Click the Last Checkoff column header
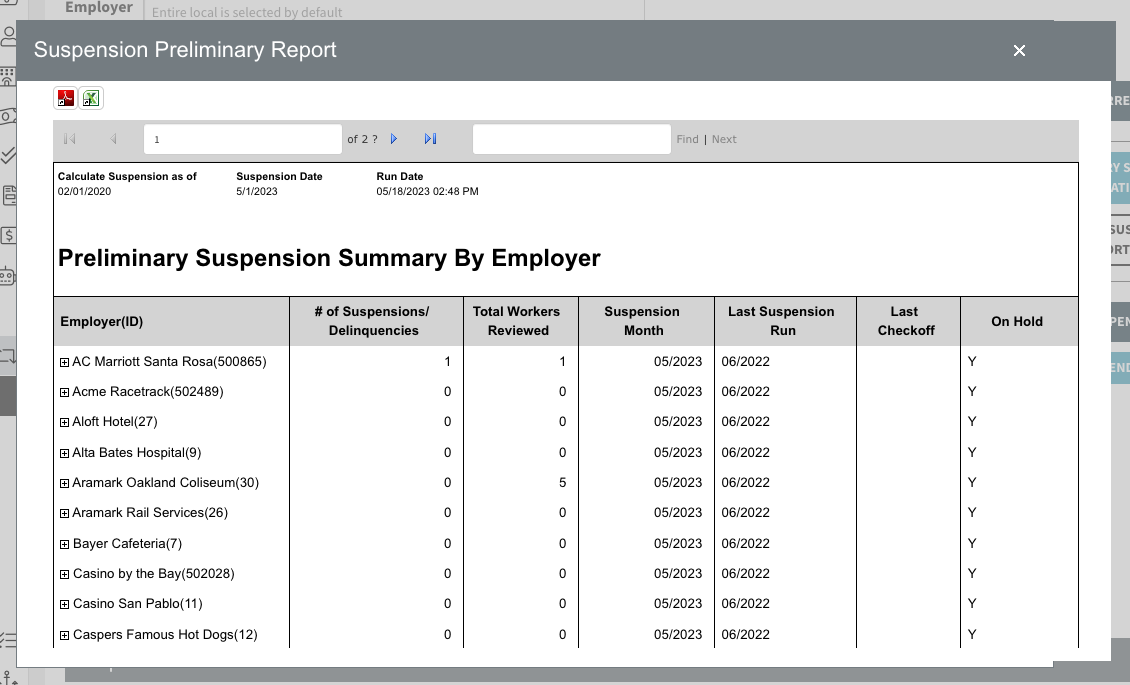This screenshot has width=1130, height=685. point(908,321)
